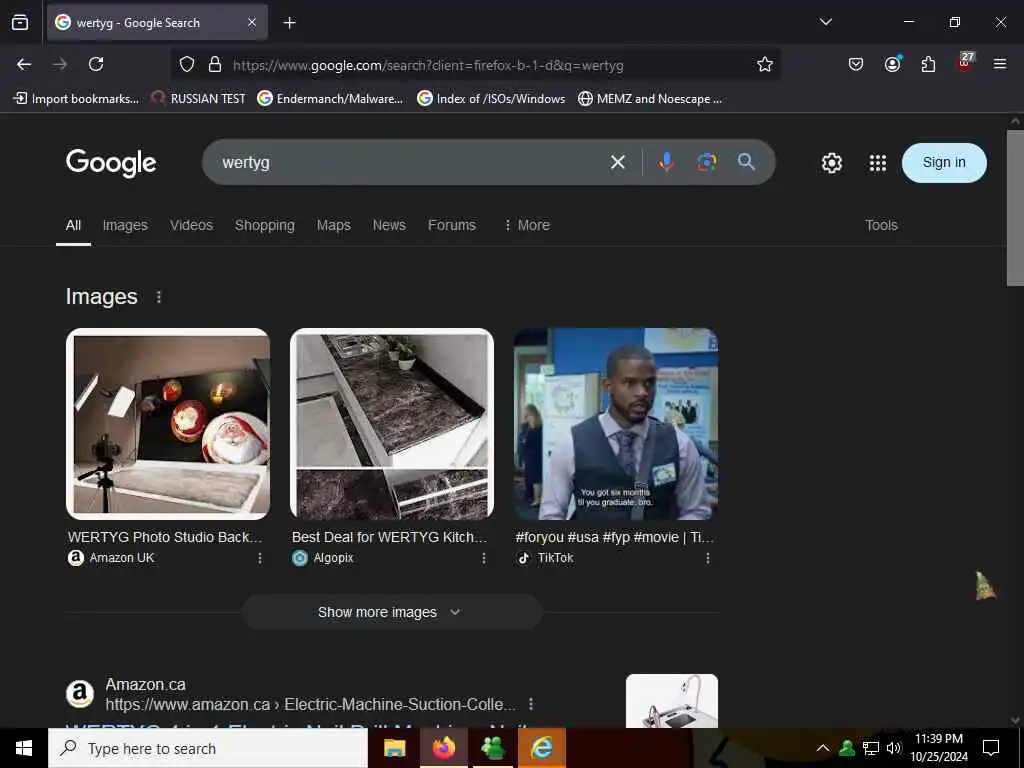Viewport: 1024px width, 768px height.
Task: Start voice search with microphone
Action: coord(666,162)
